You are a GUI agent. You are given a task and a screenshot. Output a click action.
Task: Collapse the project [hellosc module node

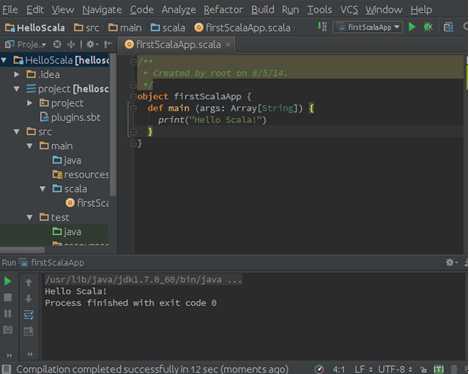pyautogui.click(x=16, y=89)
